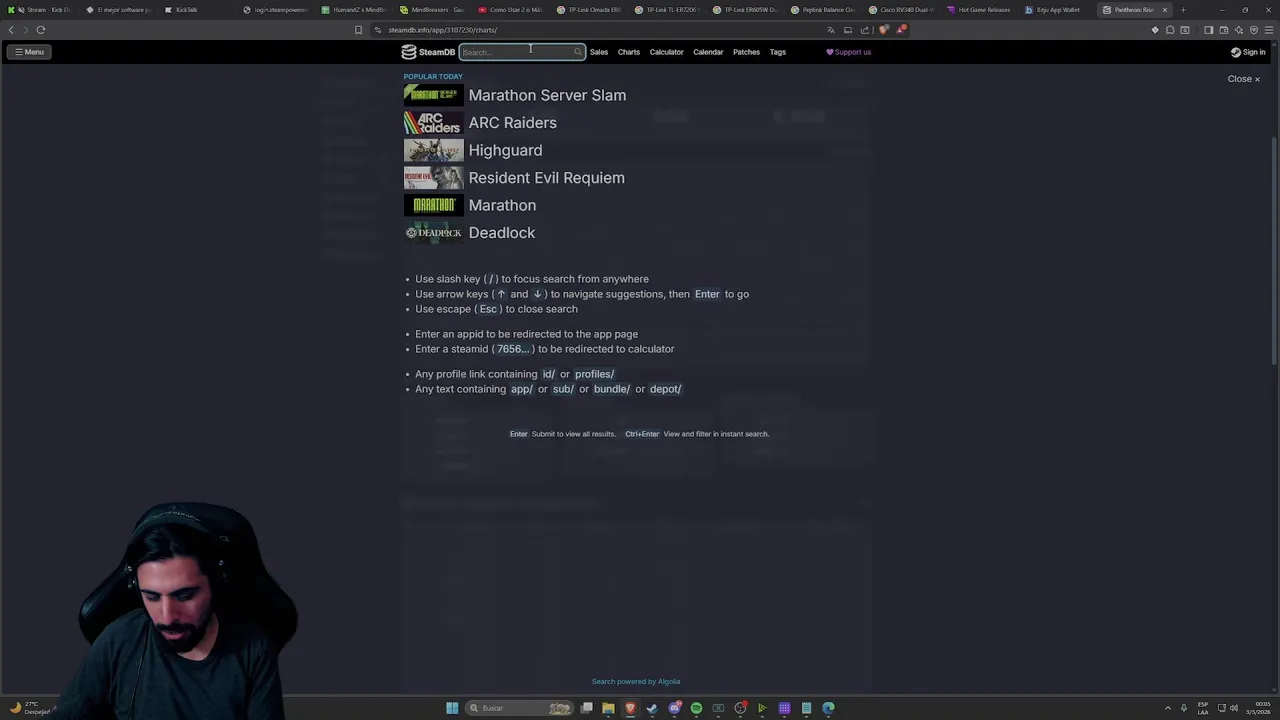Switch to the MindBreakers tab
The height and width of the screenshot is (720, 1280).
click(433, 10)
